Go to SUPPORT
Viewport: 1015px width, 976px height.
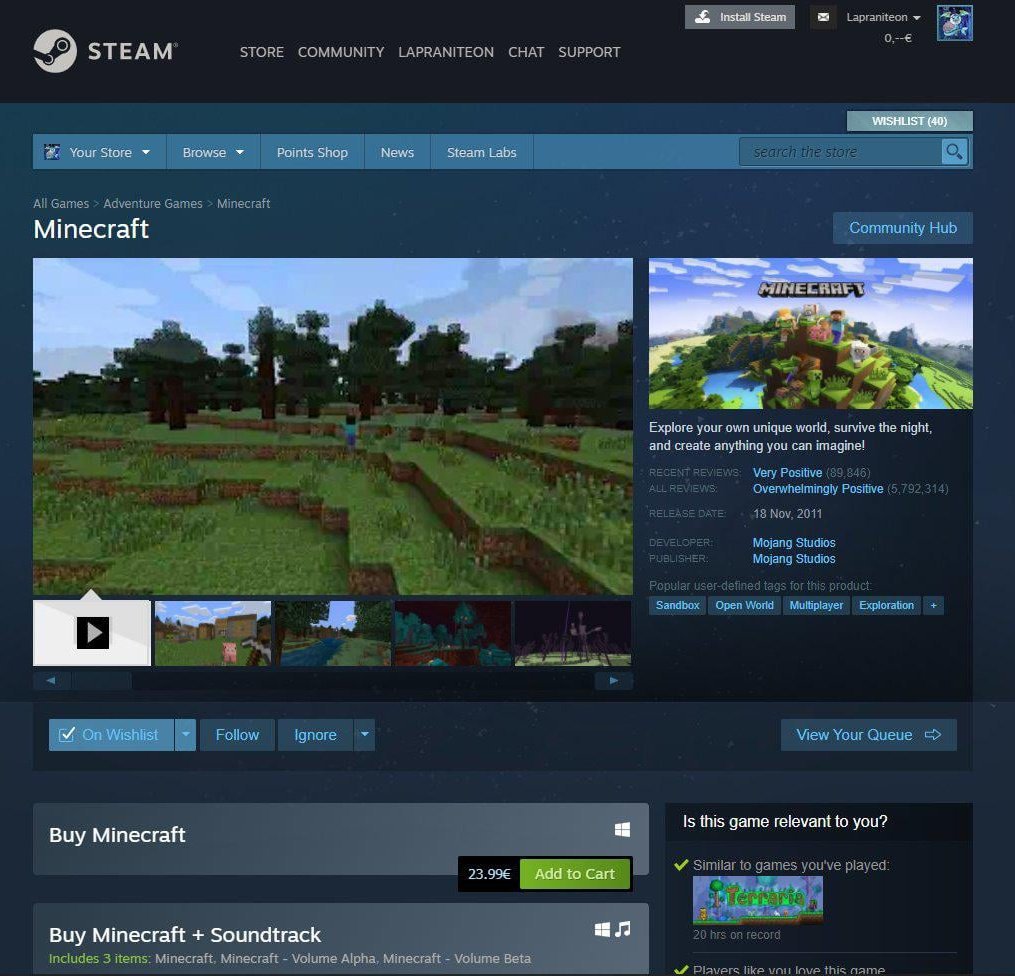589,52
